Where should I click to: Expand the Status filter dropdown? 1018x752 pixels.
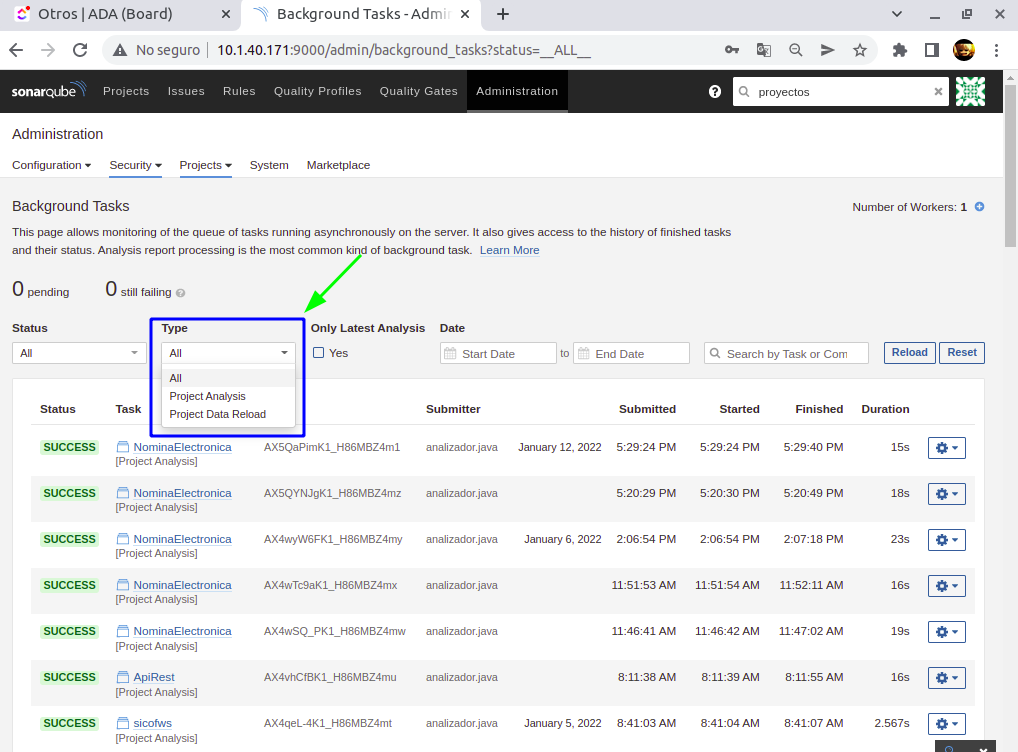tap(80, 353)
